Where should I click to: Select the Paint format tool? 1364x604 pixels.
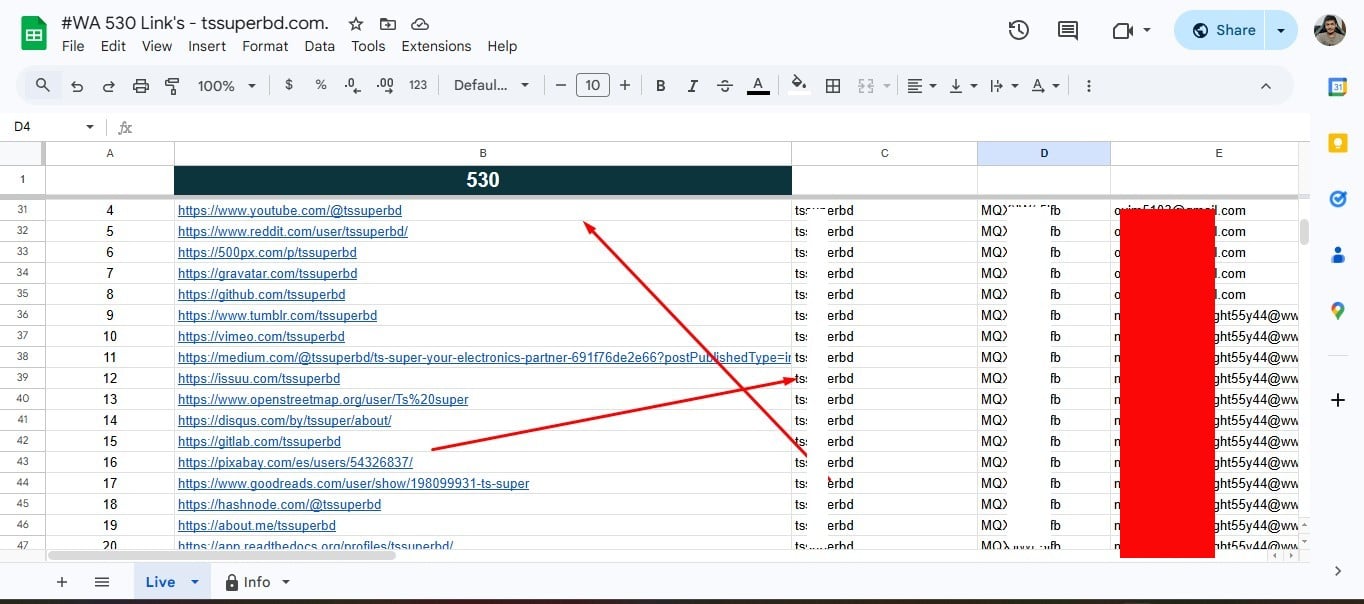coord(172,85)
